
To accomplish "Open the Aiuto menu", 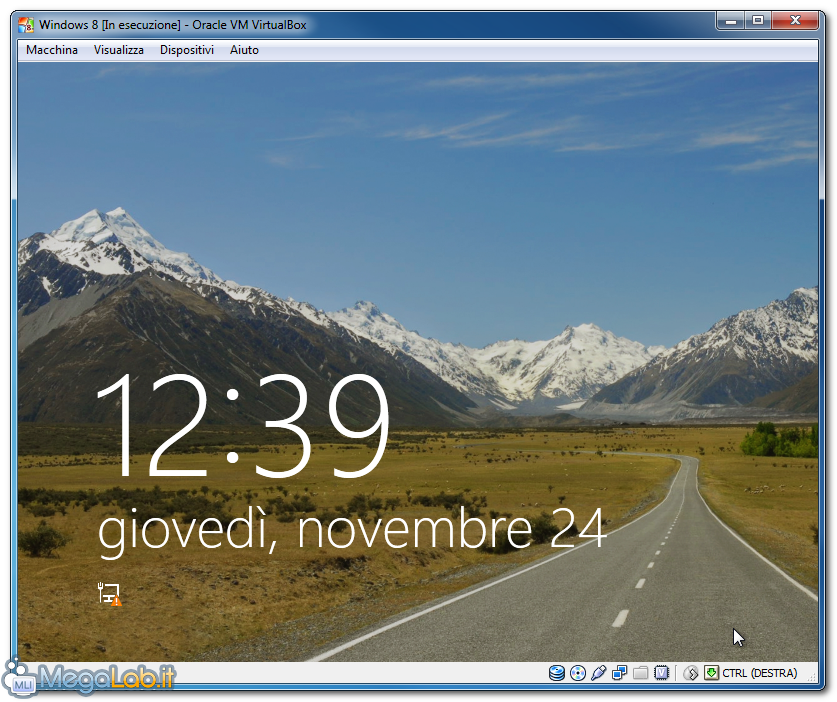I will [244, 50].
